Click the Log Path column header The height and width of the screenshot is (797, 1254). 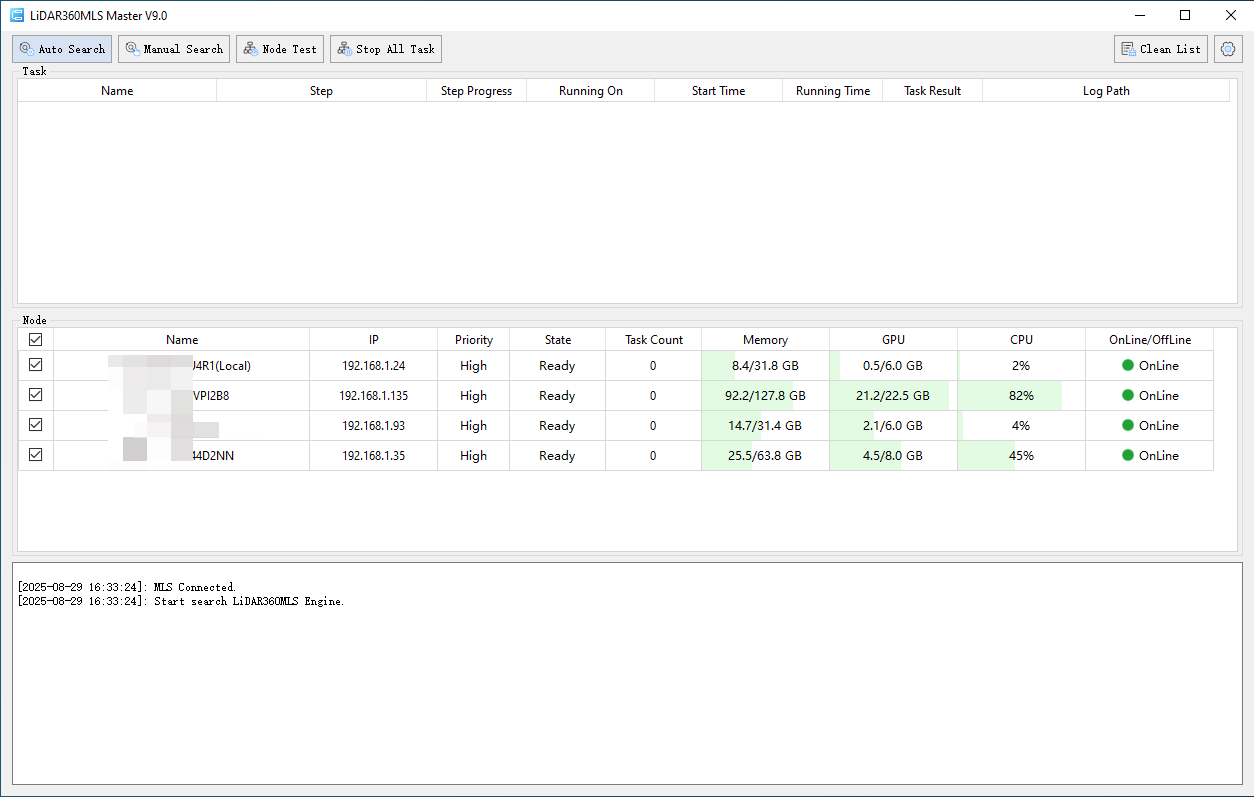pos(1106,91)
